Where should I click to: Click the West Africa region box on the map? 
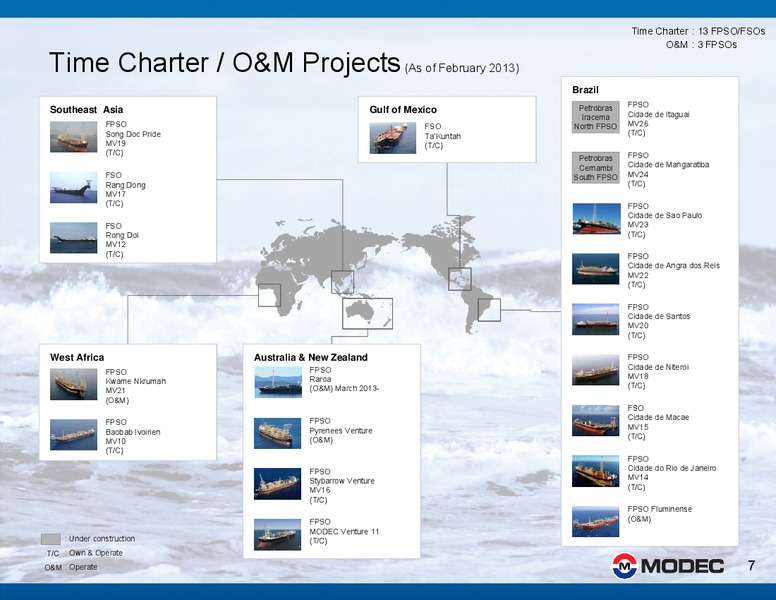[270, 295]
